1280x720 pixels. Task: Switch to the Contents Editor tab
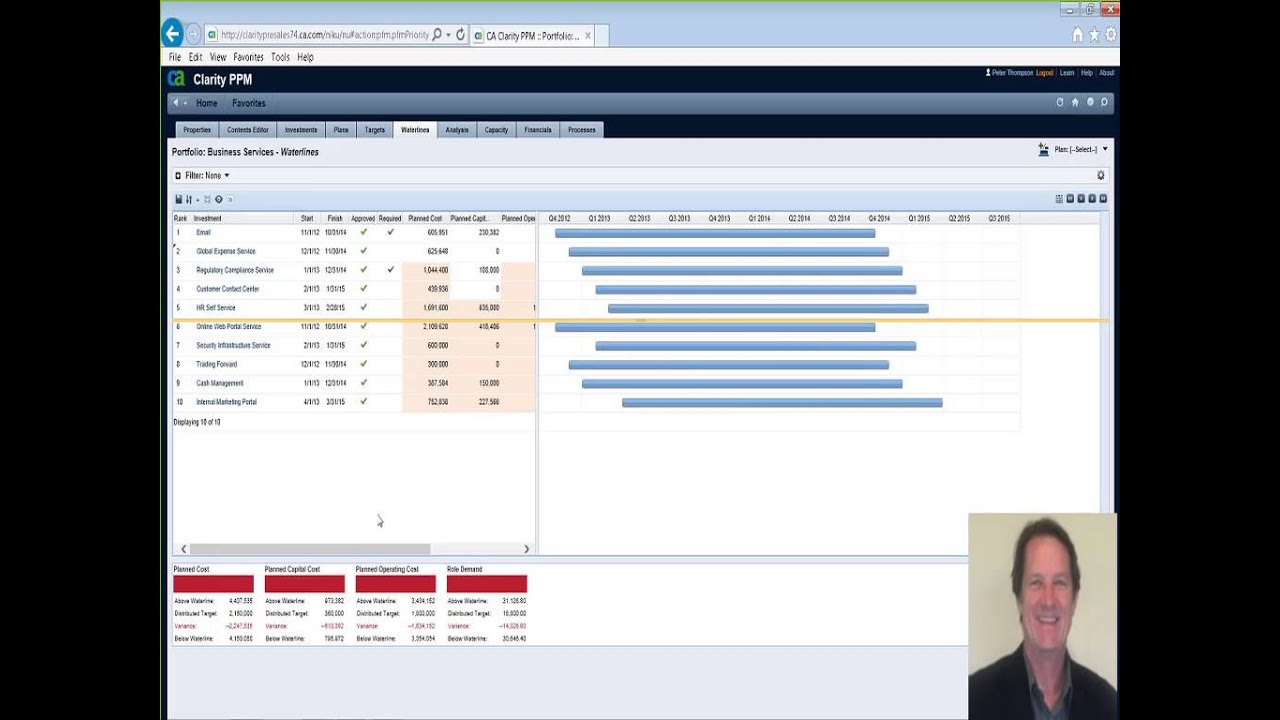tap(248, 130)
